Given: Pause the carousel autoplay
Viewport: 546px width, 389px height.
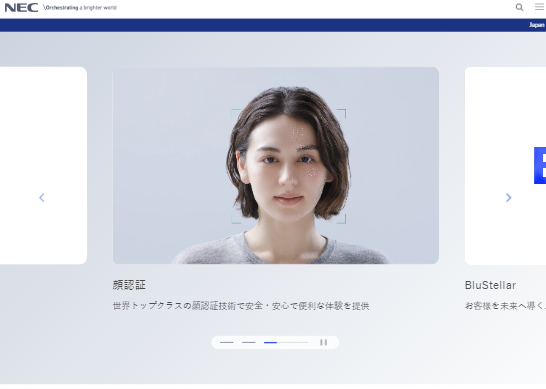Looking at the screenshot, I should (x=323, y=342).
